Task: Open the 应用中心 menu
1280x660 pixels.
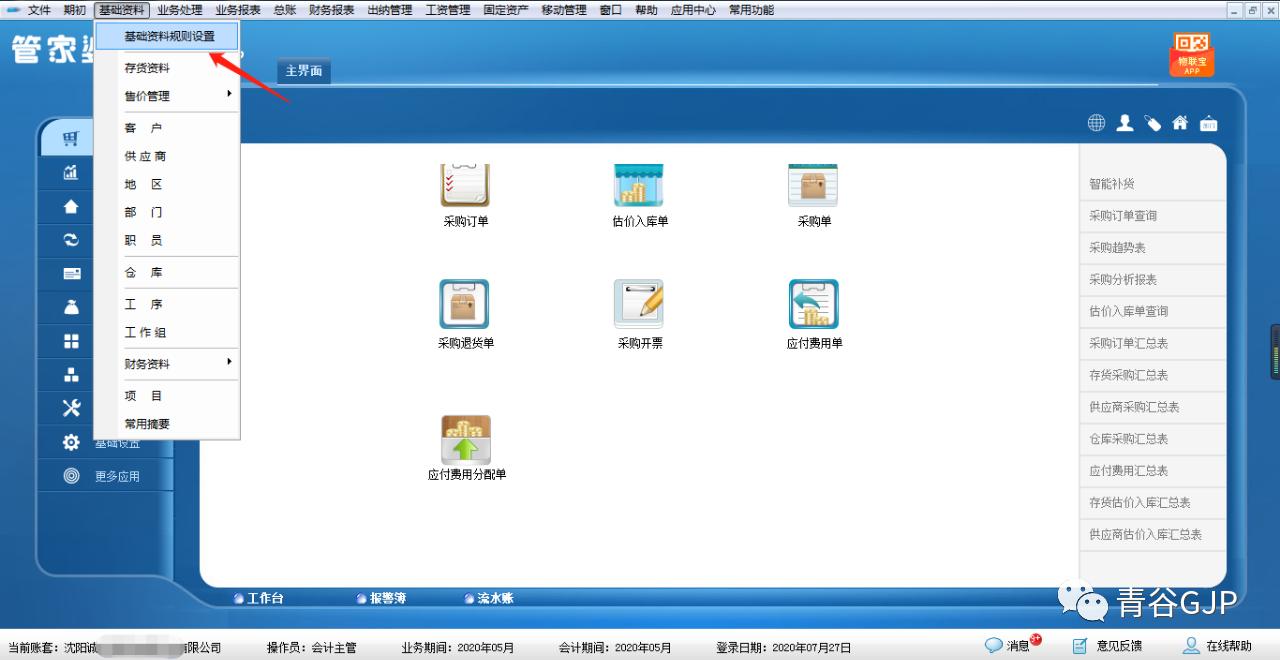Action: pyautogui.click(x=693, y=10)
